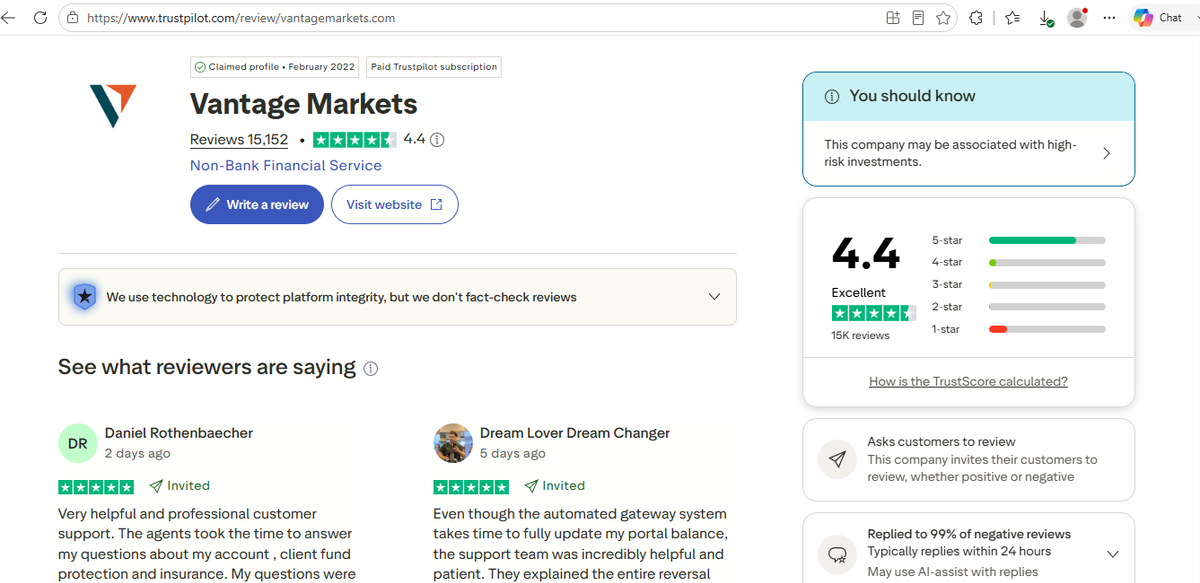Open immersive reader icon in address bar
Screen dimensions: 1200x583
click(918, 18)
